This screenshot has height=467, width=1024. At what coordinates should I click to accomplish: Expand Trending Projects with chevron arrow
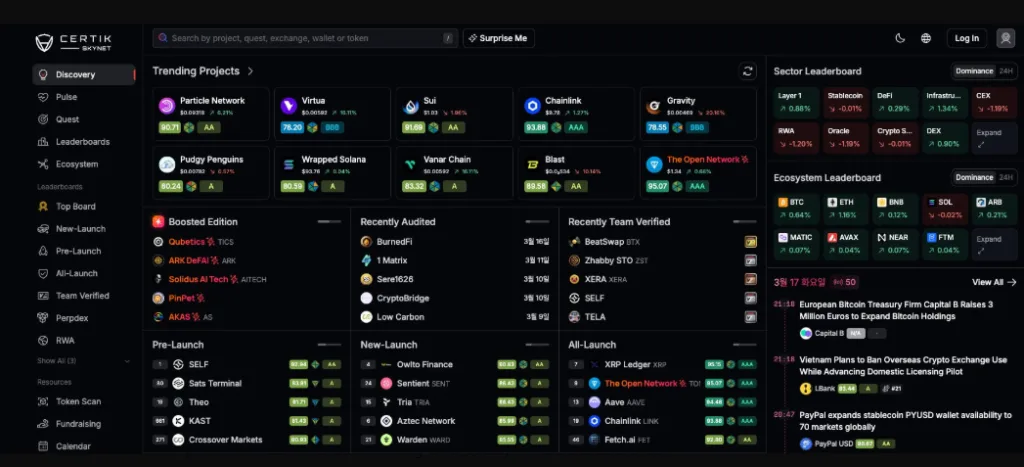click(x=250, y=71)
